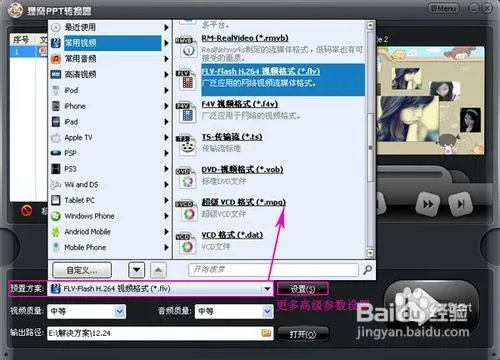Choose the Apple TV category
This screenshot has width=500, height=360.
(x=110, y=137)
